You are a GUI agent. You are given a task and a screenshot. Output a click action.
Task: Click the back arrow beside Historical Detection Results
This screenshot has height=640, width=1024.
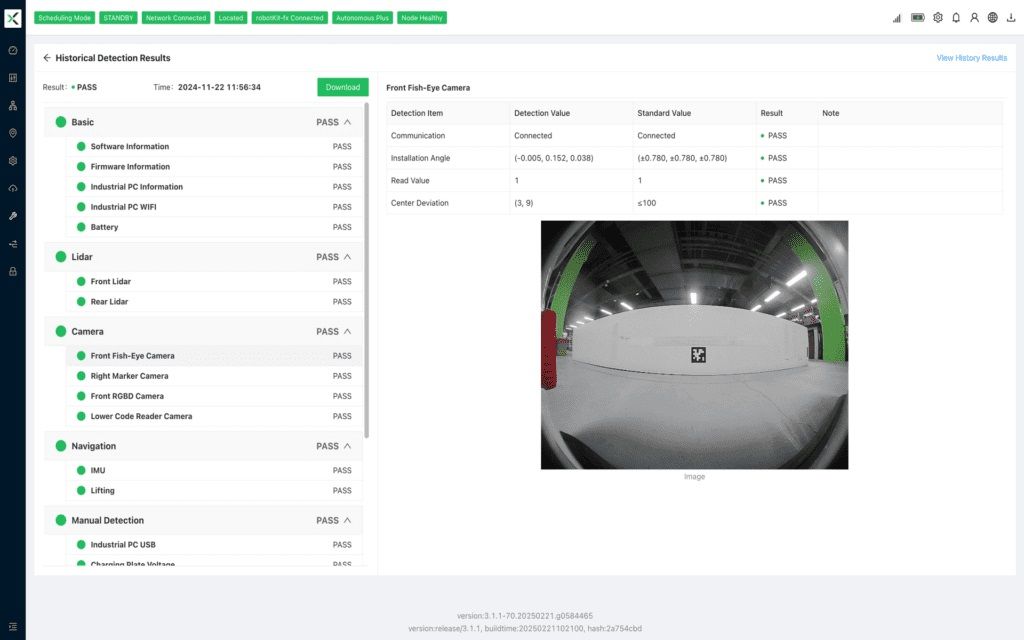click(47, 58)
